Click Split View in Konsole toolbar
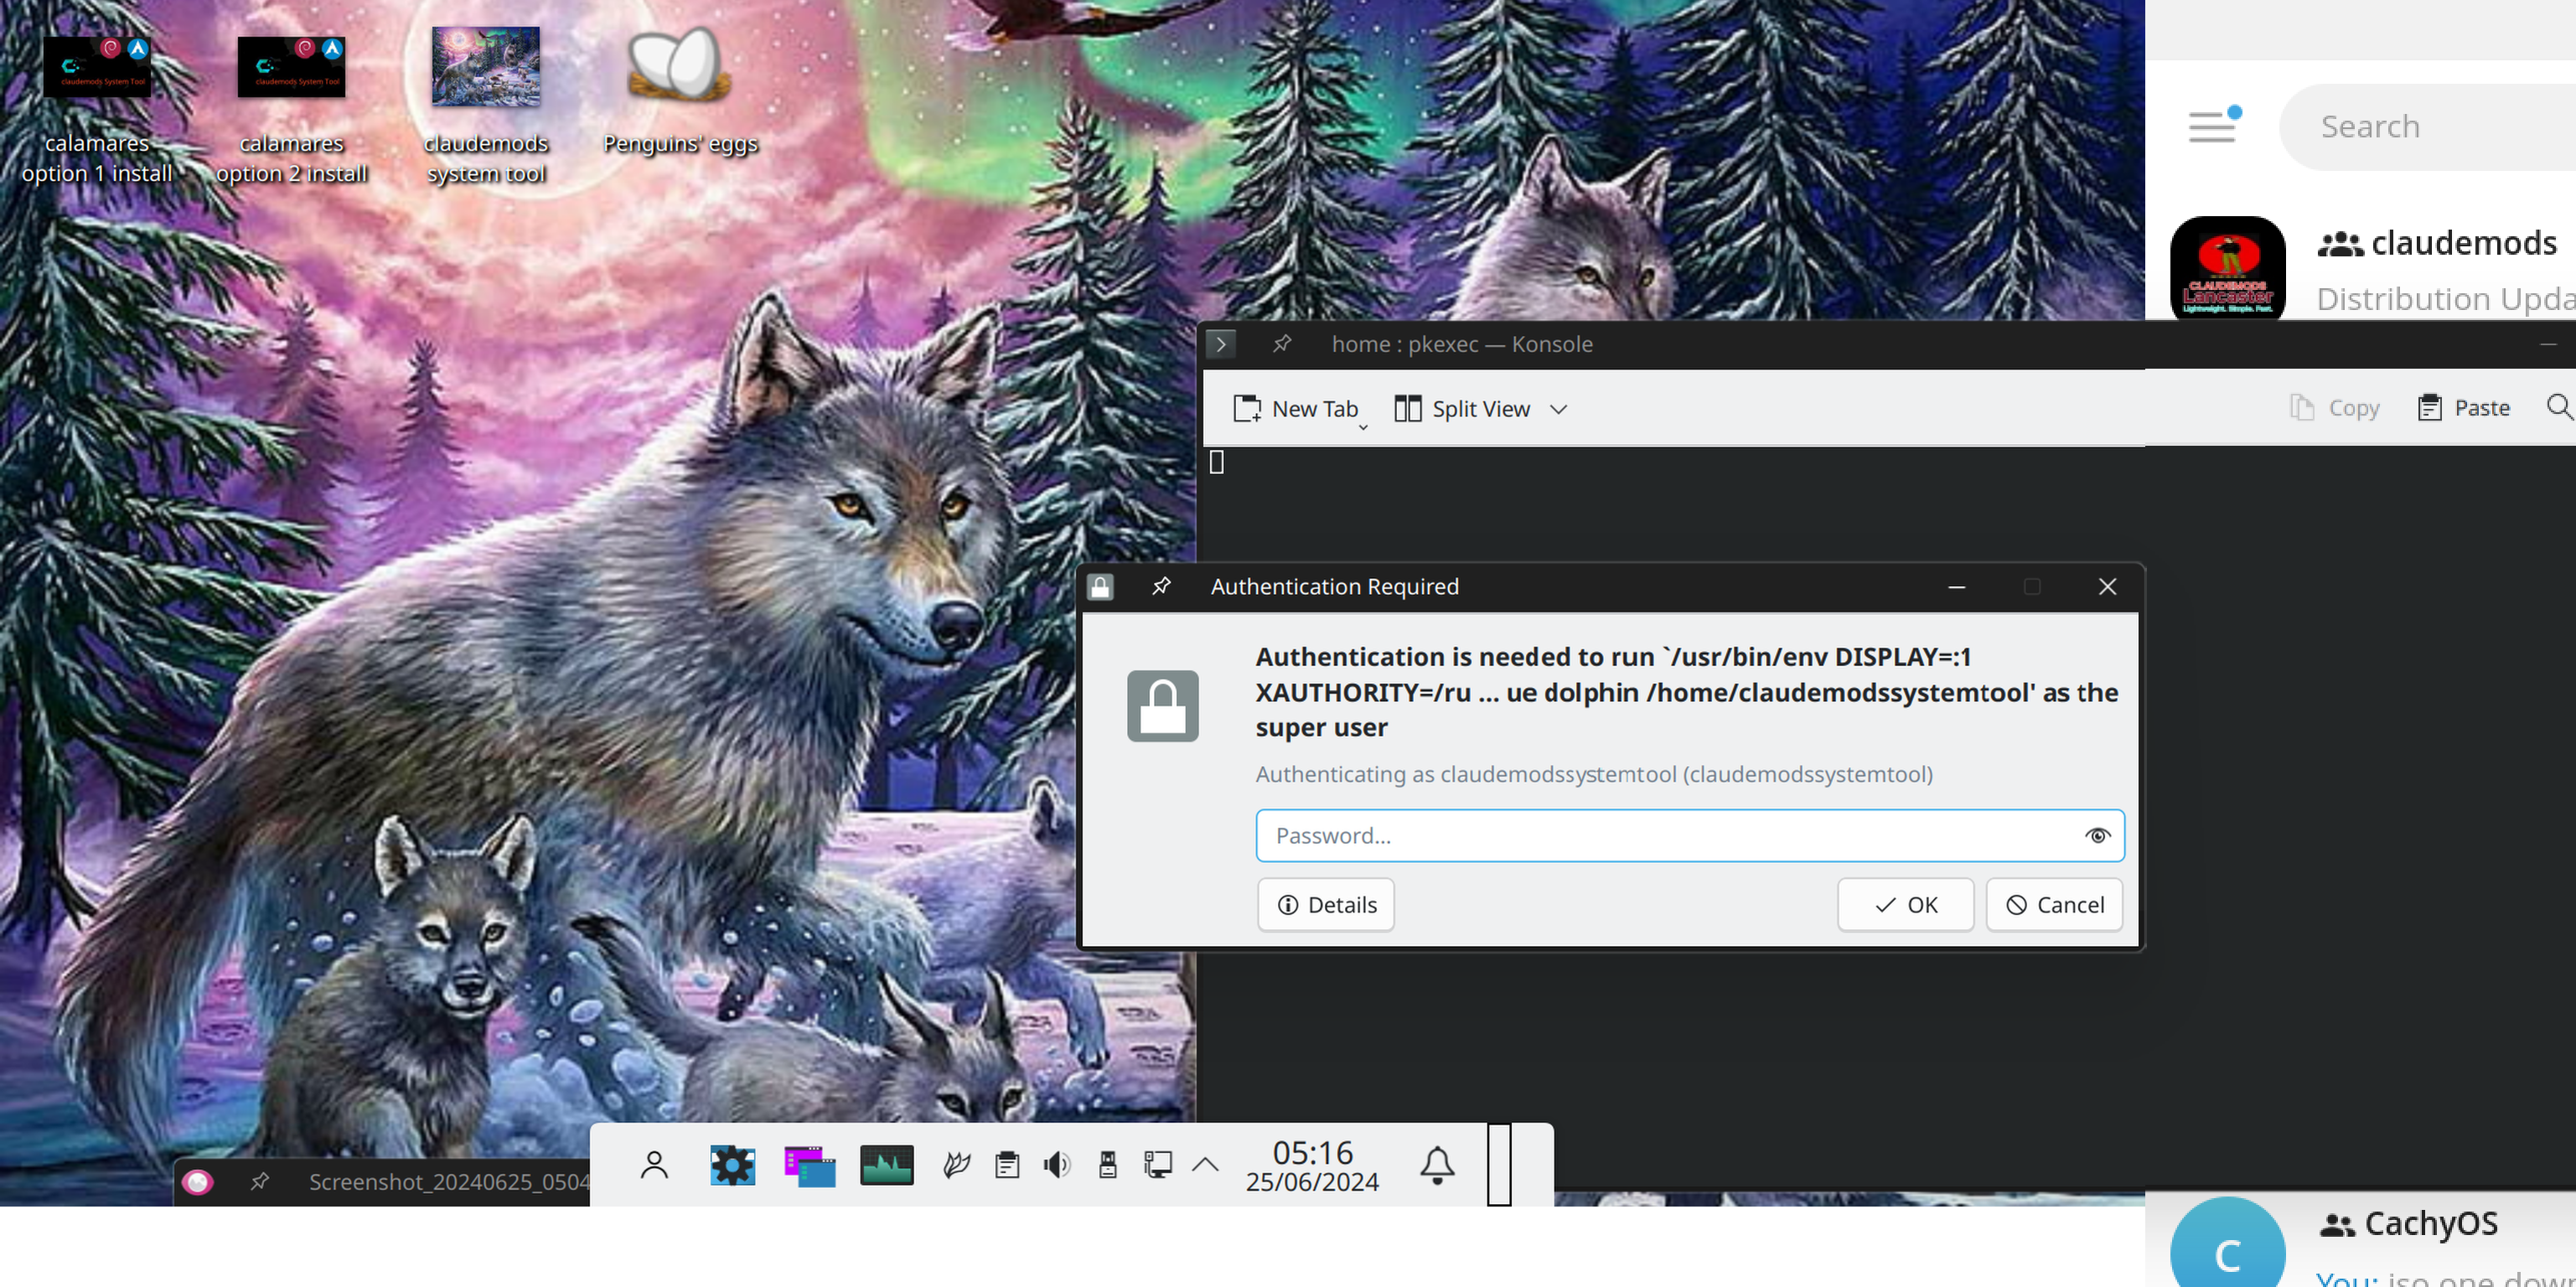This screenshot has height=1287, width=2576. tap(1462, 408)
